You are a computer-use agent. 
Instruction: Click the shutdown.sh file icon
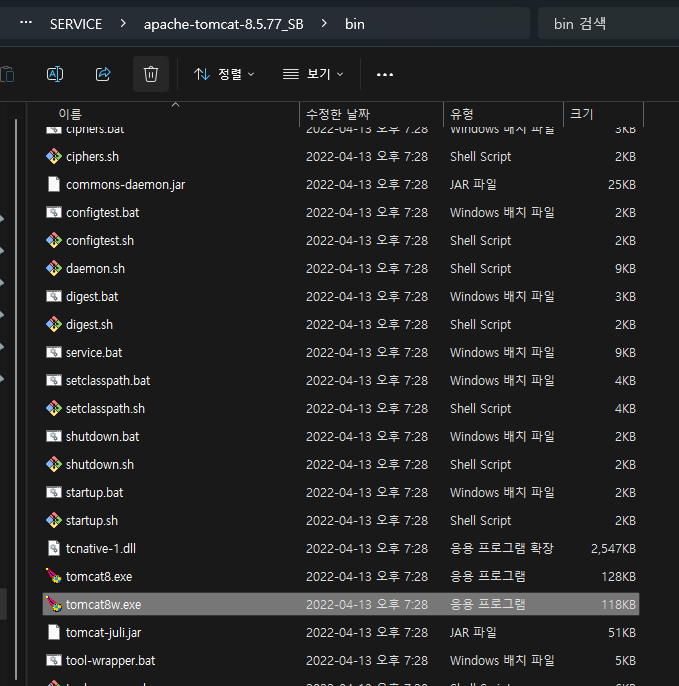(54, 464)
